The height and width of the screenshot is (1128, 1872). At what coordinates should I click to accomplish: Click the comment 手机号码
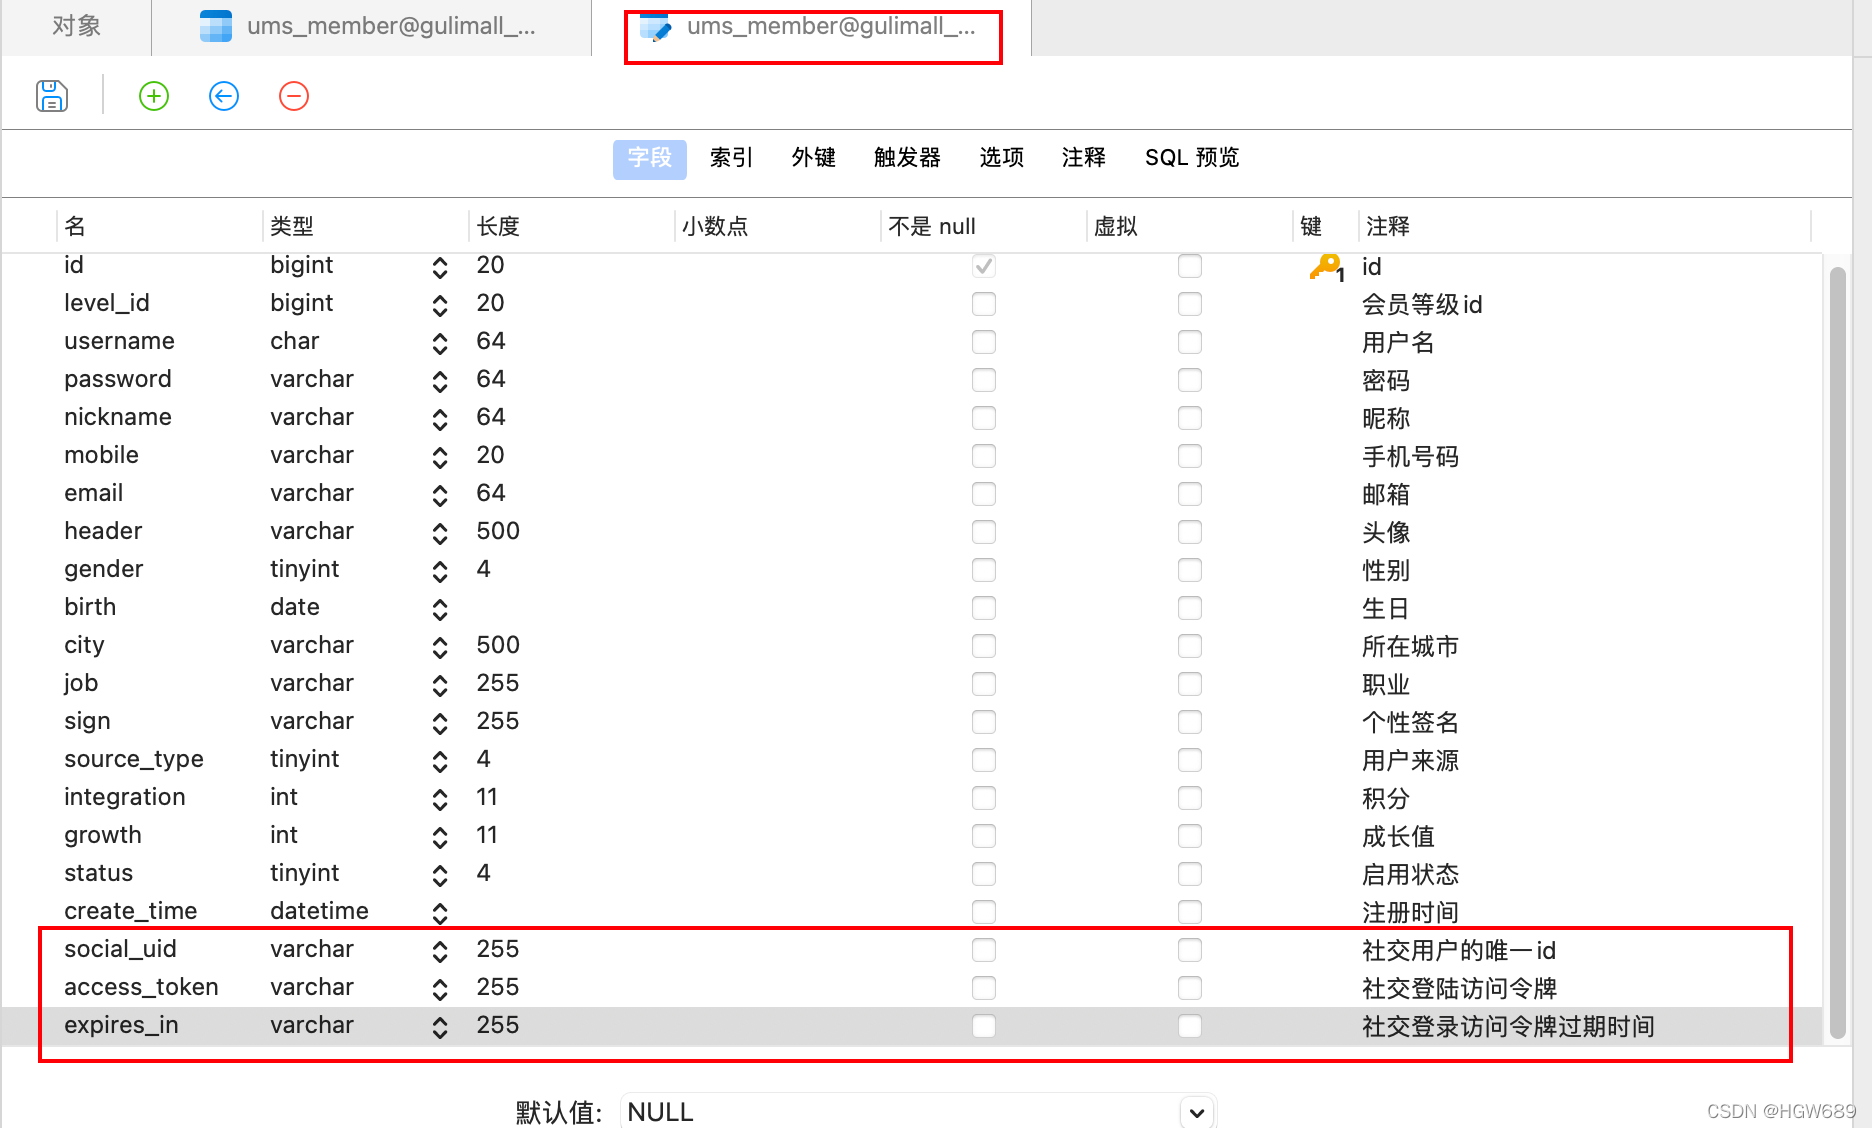(1410, 456)
